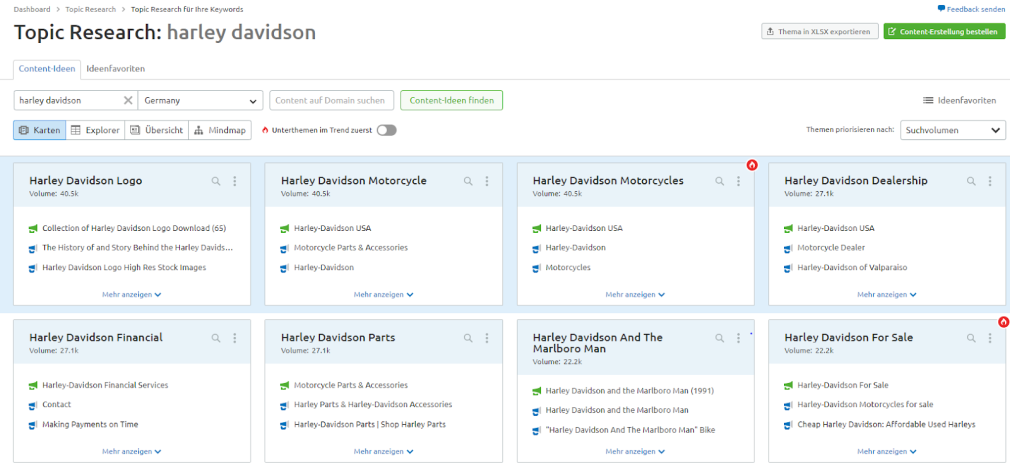Search icon on Marlboro Man card
Viewport: 1010px width, 467px height.
tap(719, 338)
